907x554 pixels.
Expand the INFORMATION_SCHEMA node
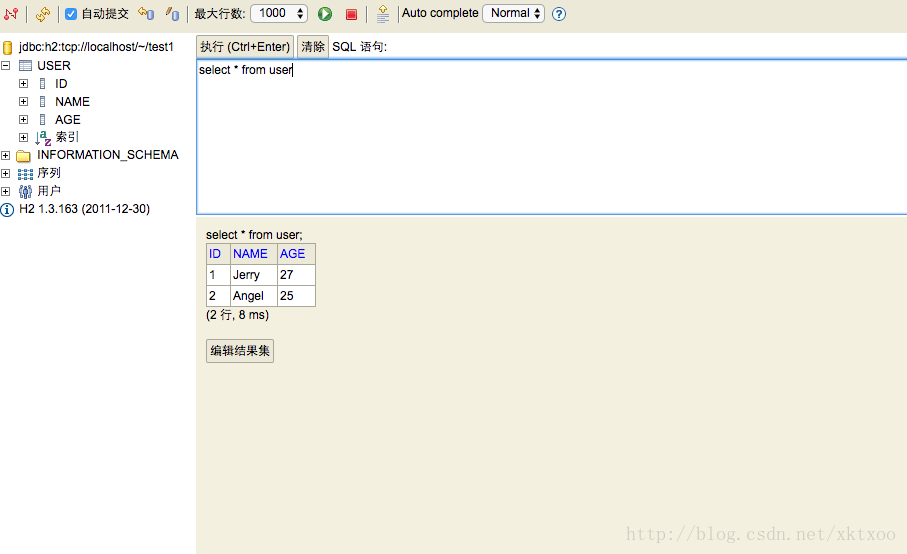click(6, 156)
